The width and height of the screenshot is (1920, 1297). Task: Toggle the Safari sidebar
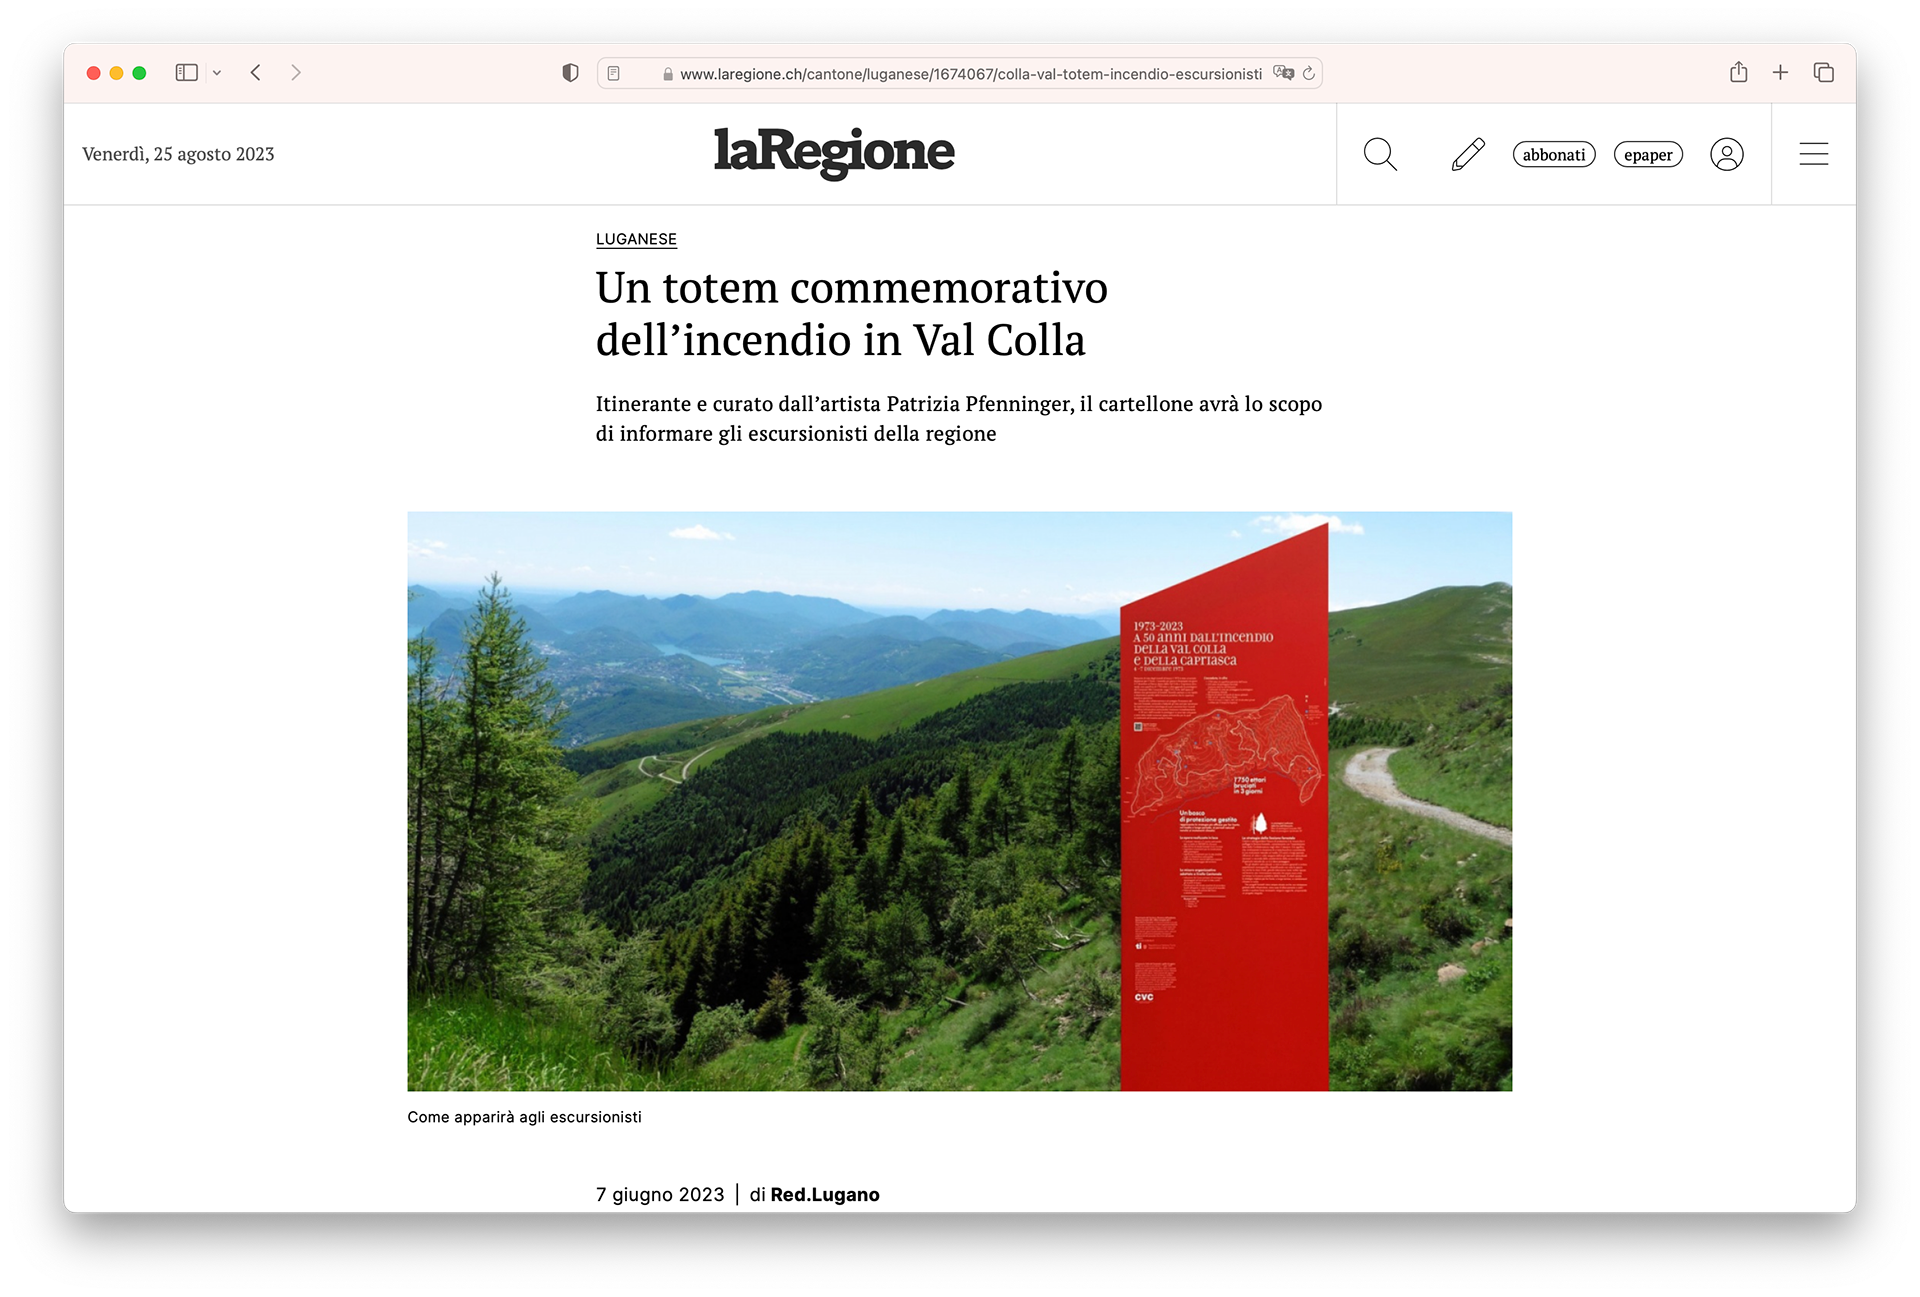(186, 73)
